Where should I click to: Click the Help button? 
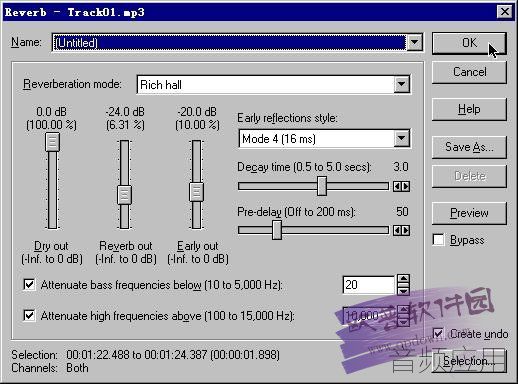(x=469, y=109)
